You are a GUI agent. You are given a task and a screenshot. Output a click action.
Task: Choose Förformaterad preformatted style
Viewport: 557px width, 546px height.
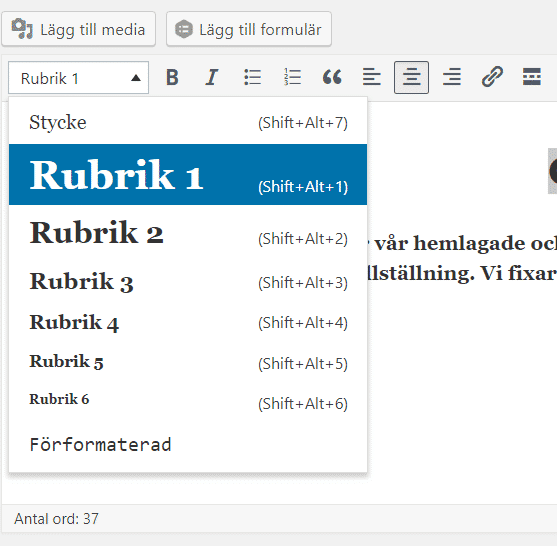(x=188, y=444)
